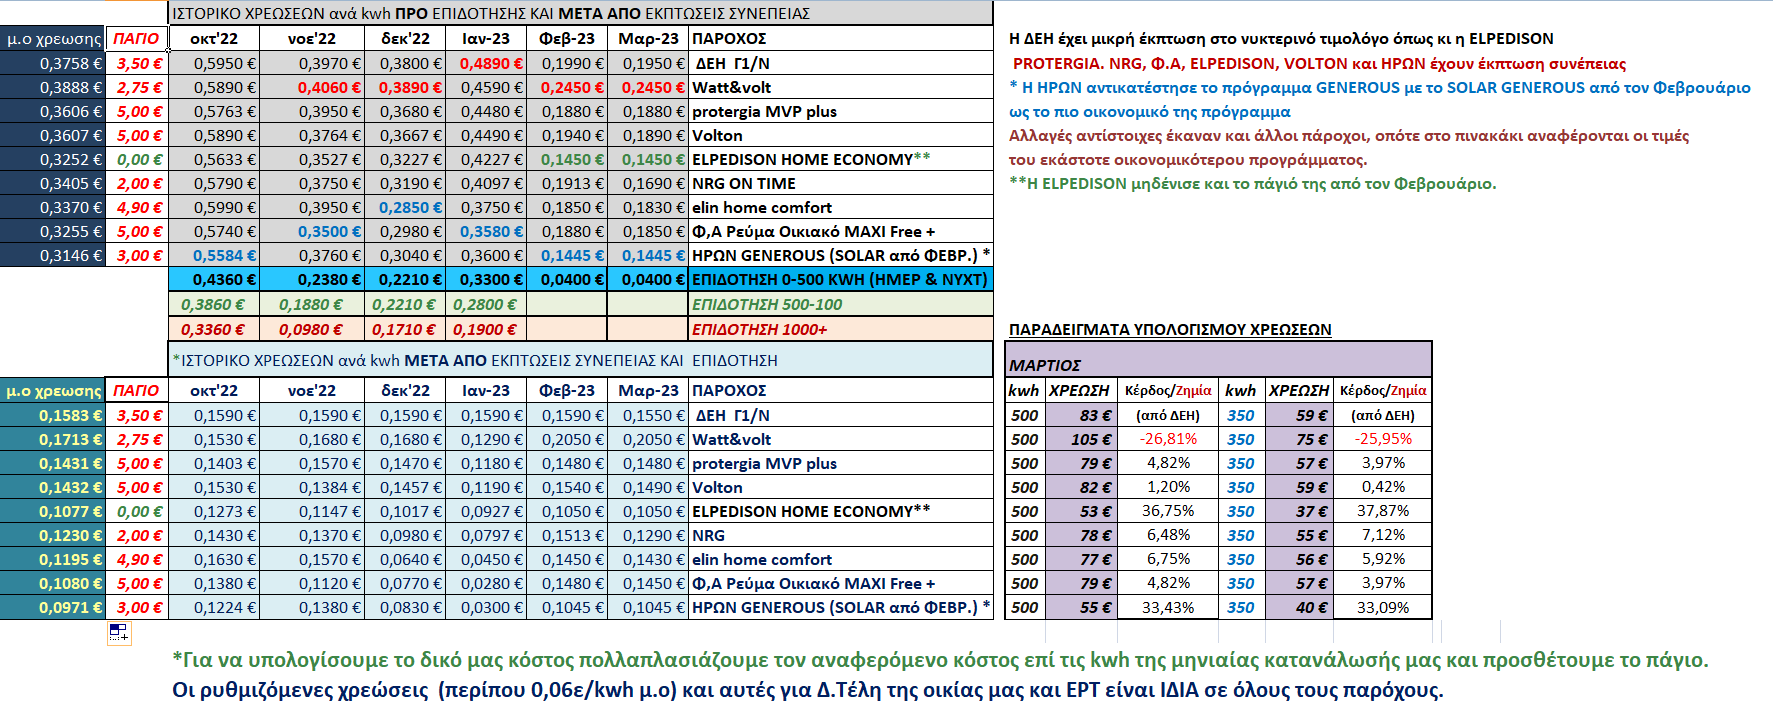The width and height of the screenshot is (1773, 726).
Task: Select the red subsidy value 0,1710 €
Action: click(x=405, y=329)
